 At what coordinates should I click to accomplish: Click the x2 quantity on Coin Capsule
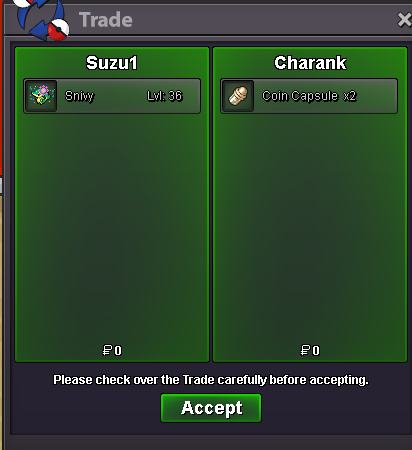(x=350, y=96)
